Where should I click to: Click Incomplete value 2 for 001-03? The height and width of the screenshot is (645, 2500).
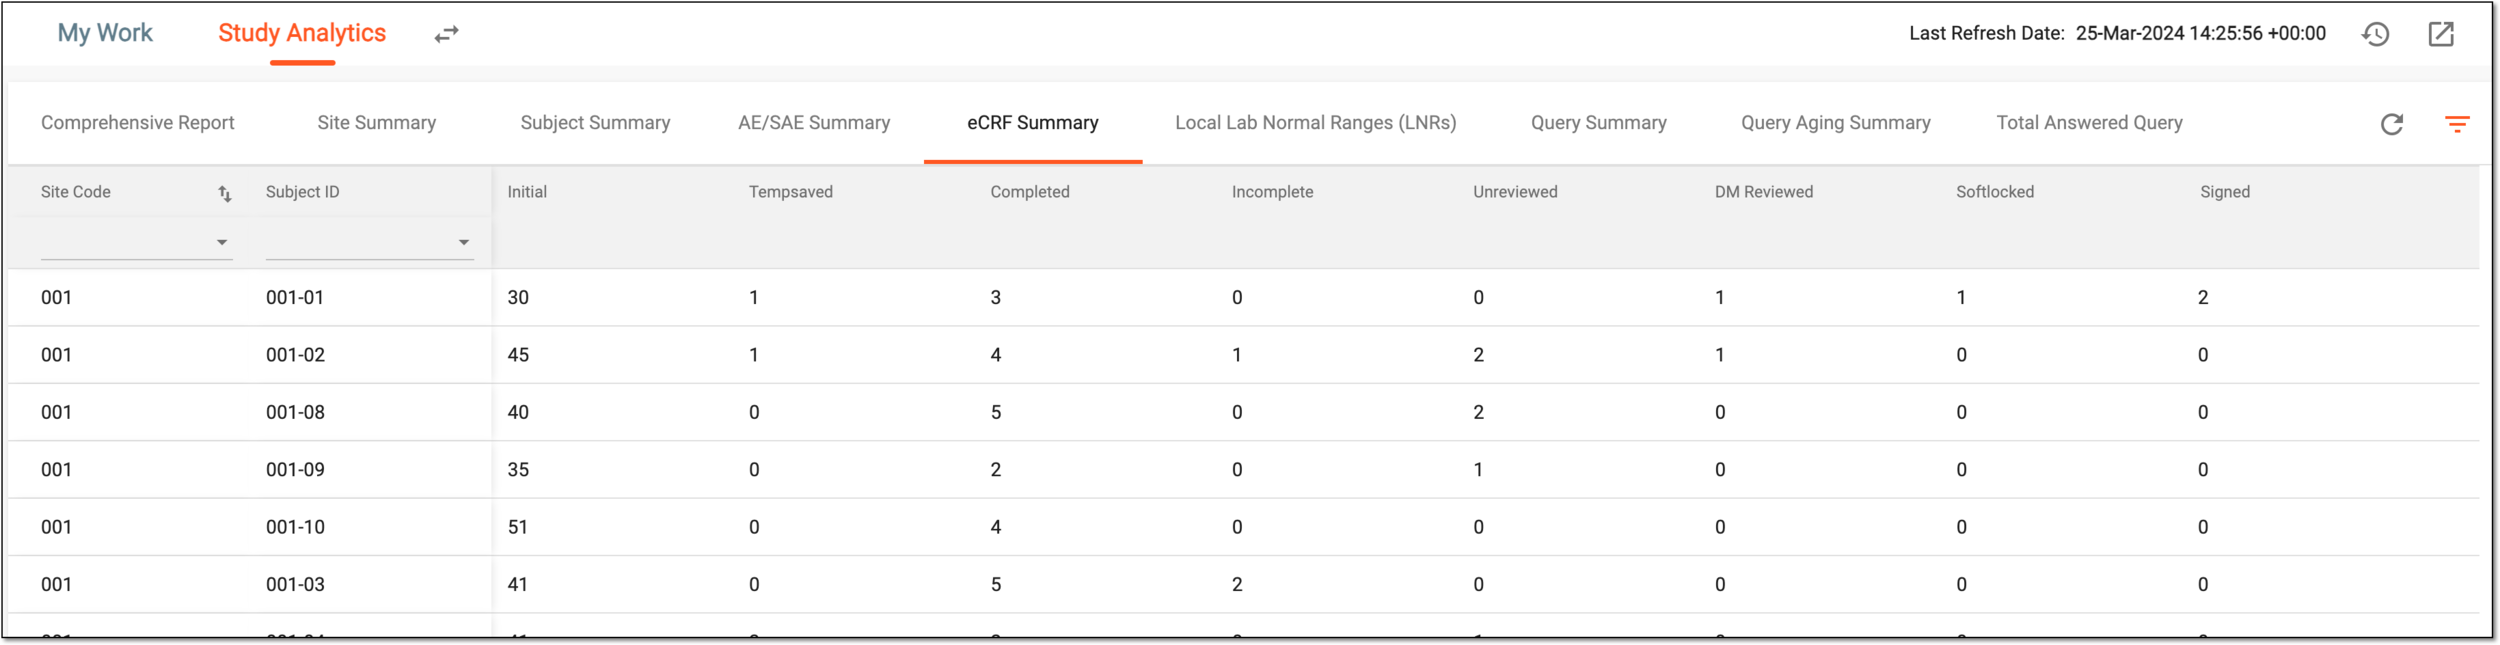click(1237, 585)
